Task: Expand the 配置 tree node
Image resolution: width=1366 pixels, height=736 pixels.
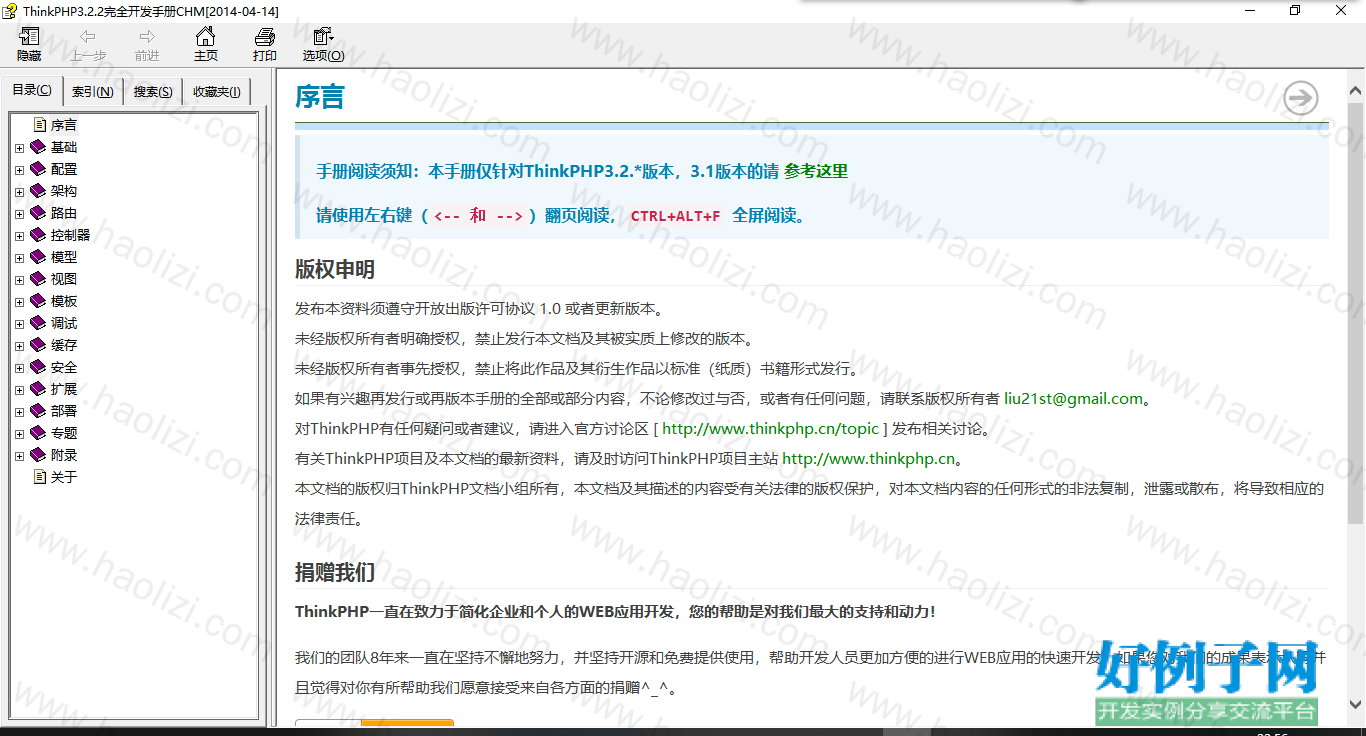Action: (19, 170)
